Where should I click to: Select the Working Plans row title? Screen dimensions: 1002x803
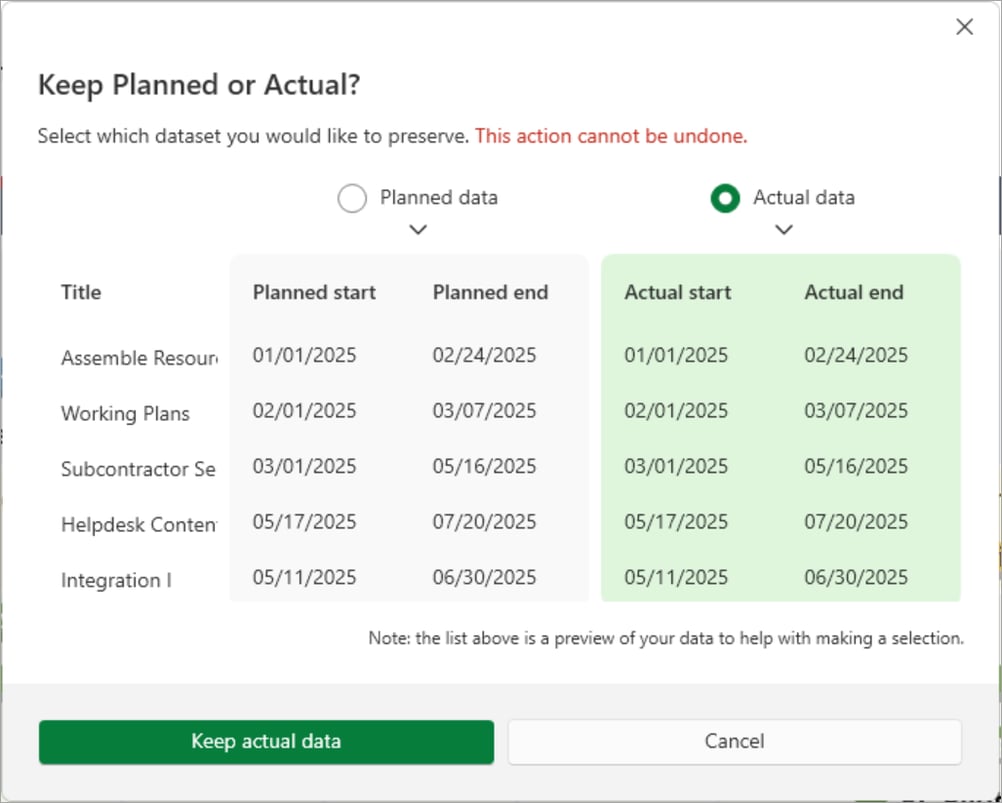click(125, 413)
